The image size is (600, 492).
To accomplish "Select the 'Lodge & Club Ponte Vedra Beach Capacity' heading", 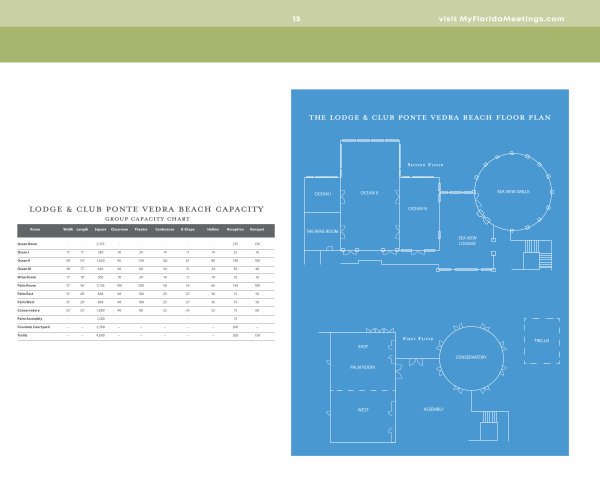I will (x=147, y=209).
